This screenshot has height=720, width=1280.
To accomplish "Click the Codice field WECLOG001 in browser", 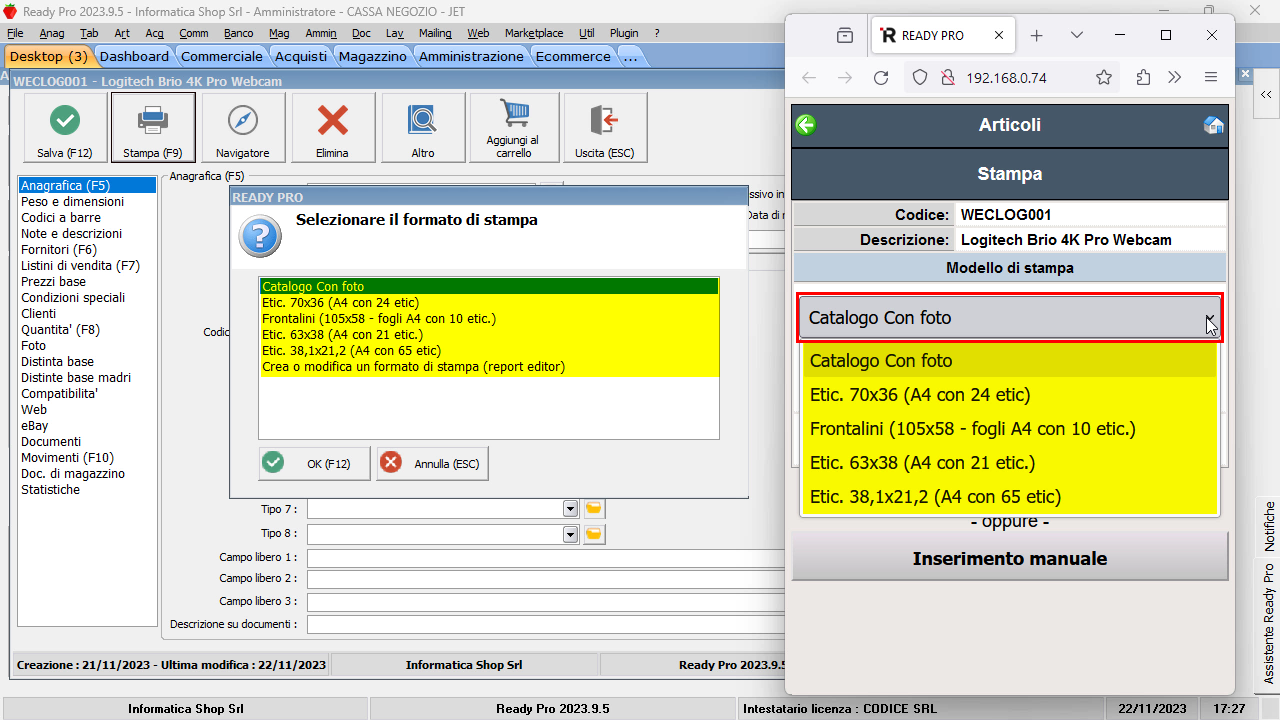I will click(1090, 215).
